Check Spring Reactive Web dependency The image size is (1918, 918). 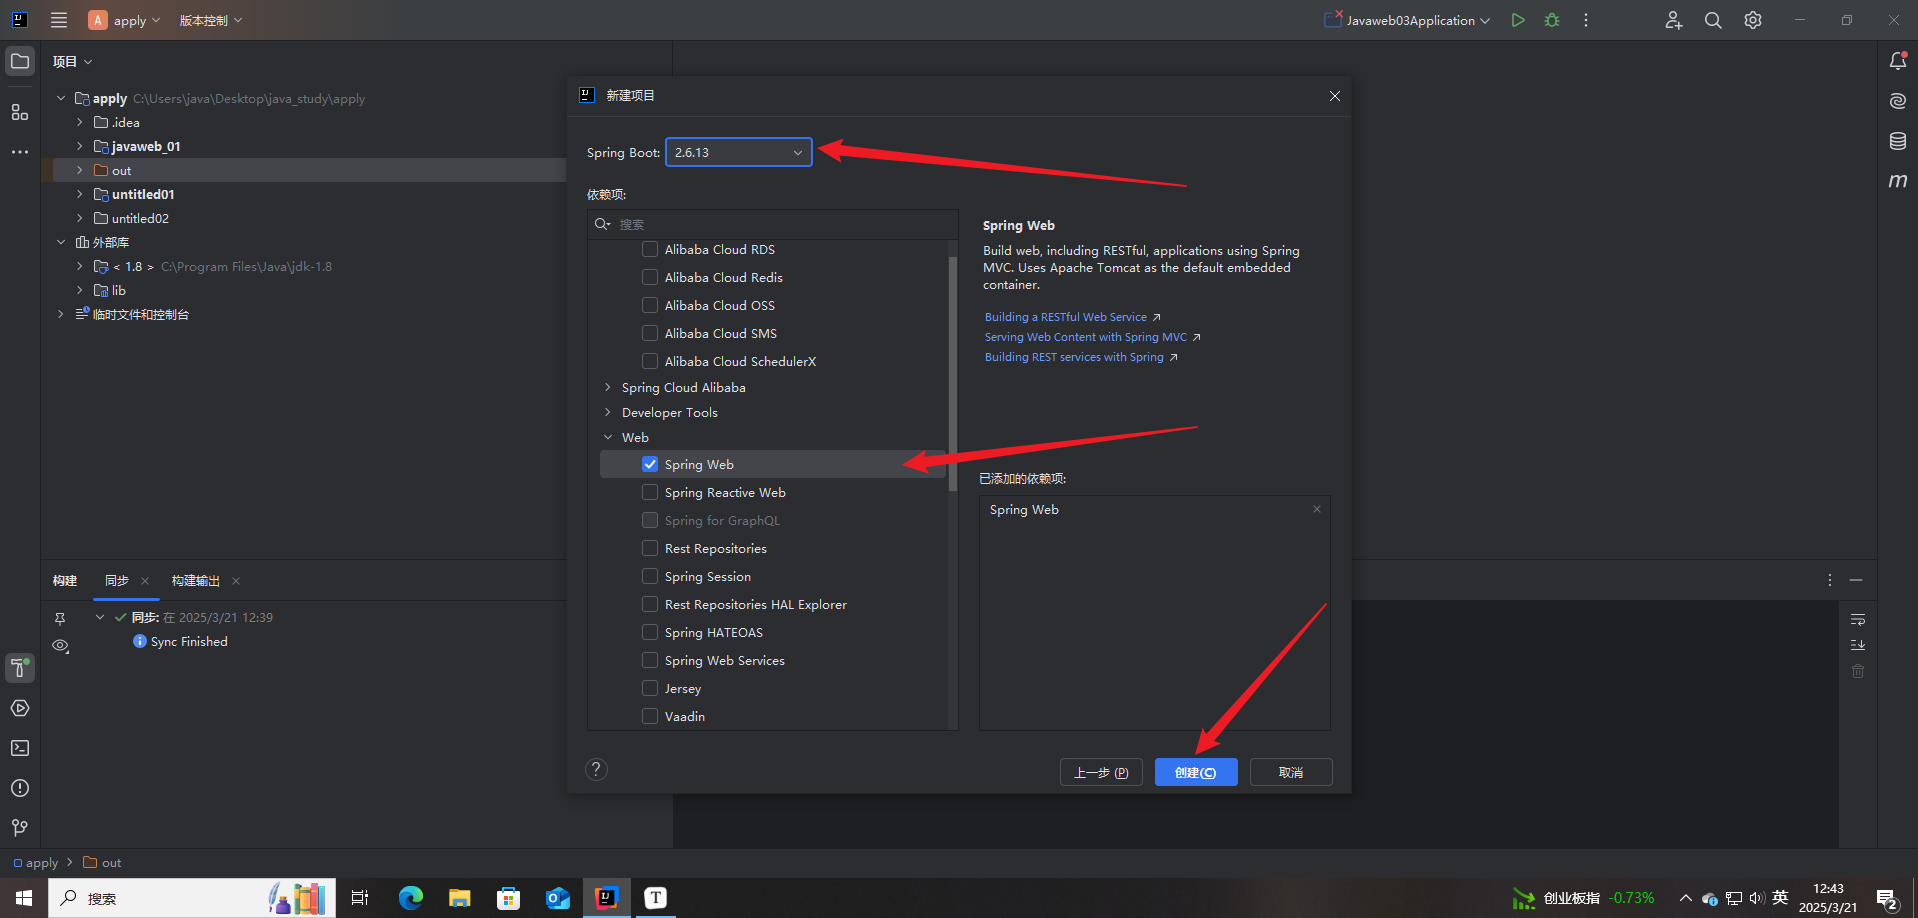[x=650, y=492]
